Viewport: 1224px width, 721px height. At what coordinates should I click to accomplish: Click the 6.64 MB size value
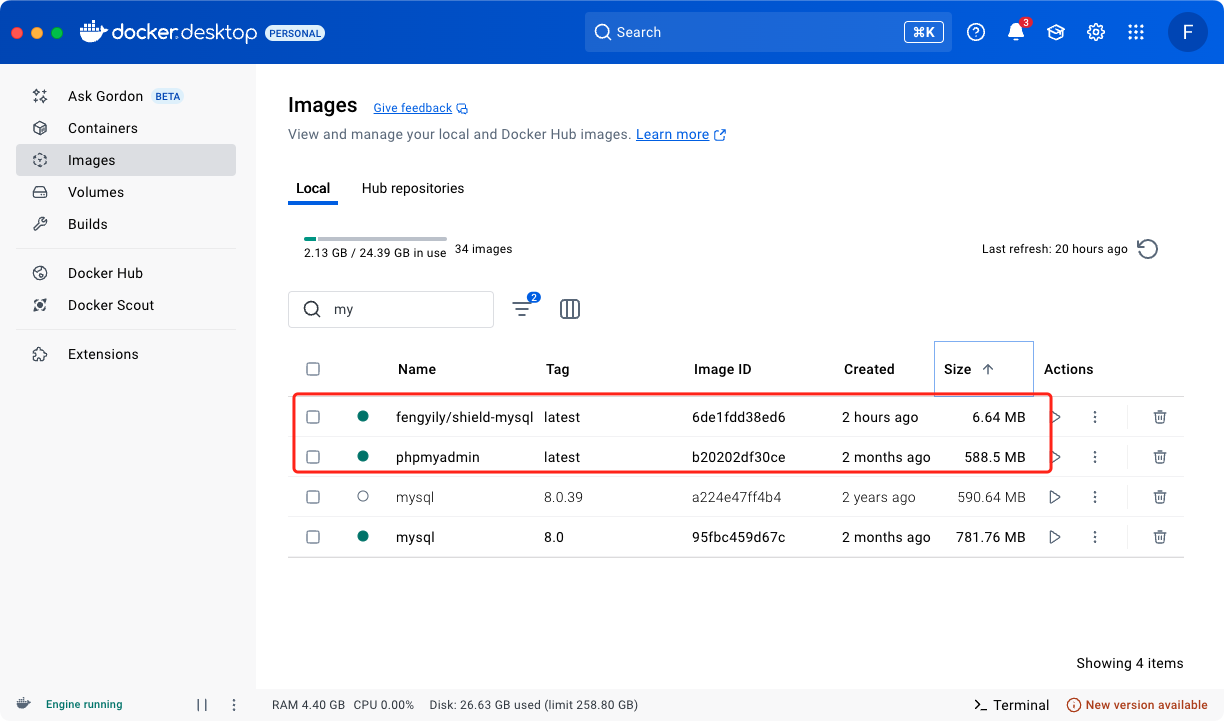coord(999,417)
